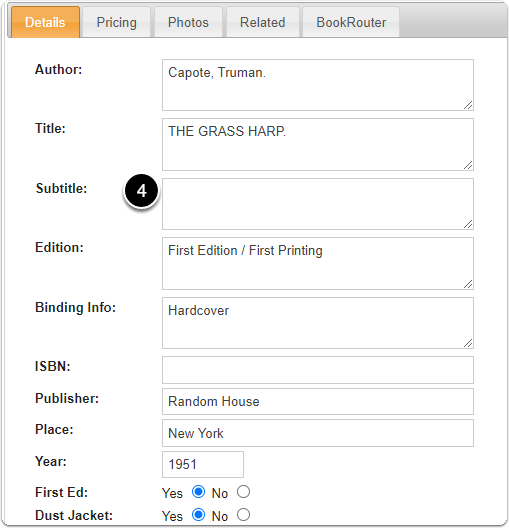Click the empty ISBN field
The height and width of the screenshot is (528, 509).
pyautogui.click(x=318, y=370)
